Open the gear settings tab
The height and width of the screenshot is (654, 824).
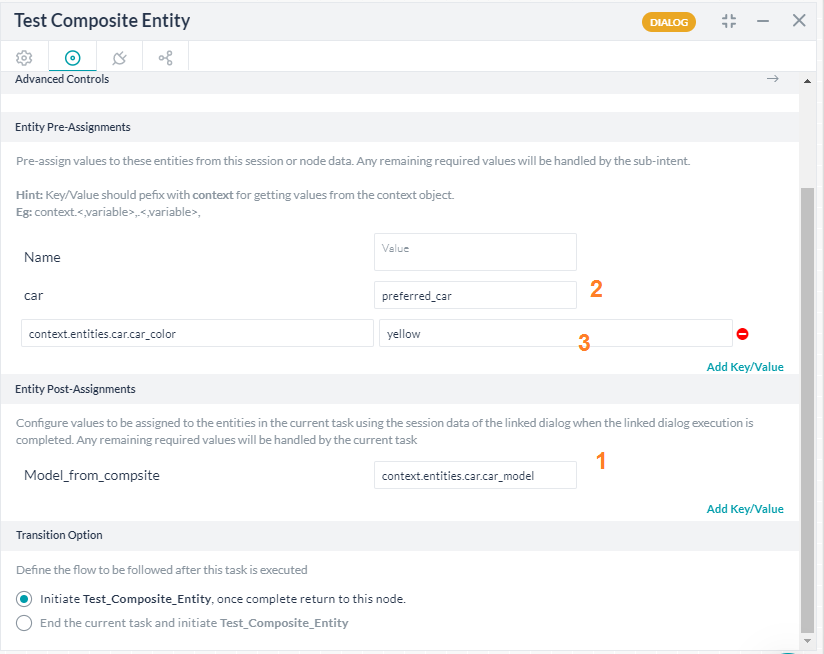pos(24,58)
